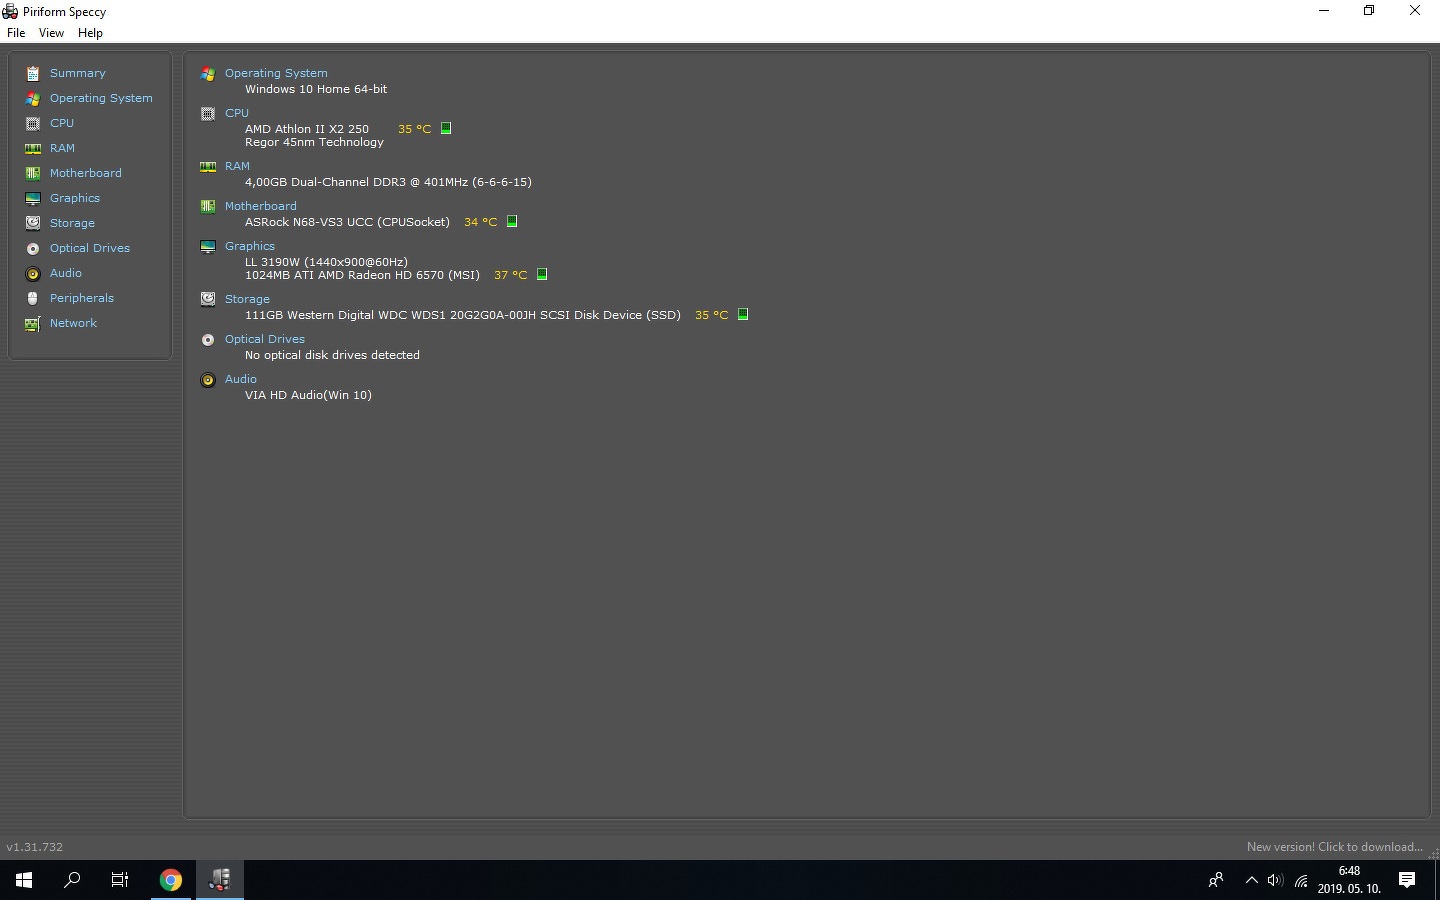Click the Motherboard temperature value 34 °C
Viewport: 1440px width, 900px height.
pyautogui.click(x=480, y=222)
